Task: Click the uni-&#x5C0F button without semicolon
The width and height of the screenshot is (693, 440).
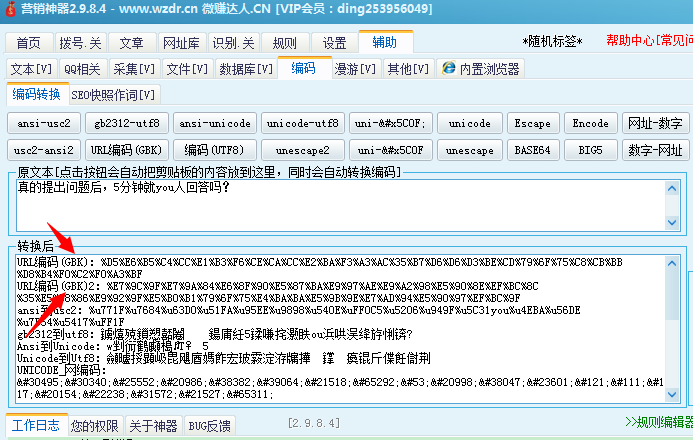Action: (x=391, y=150)
